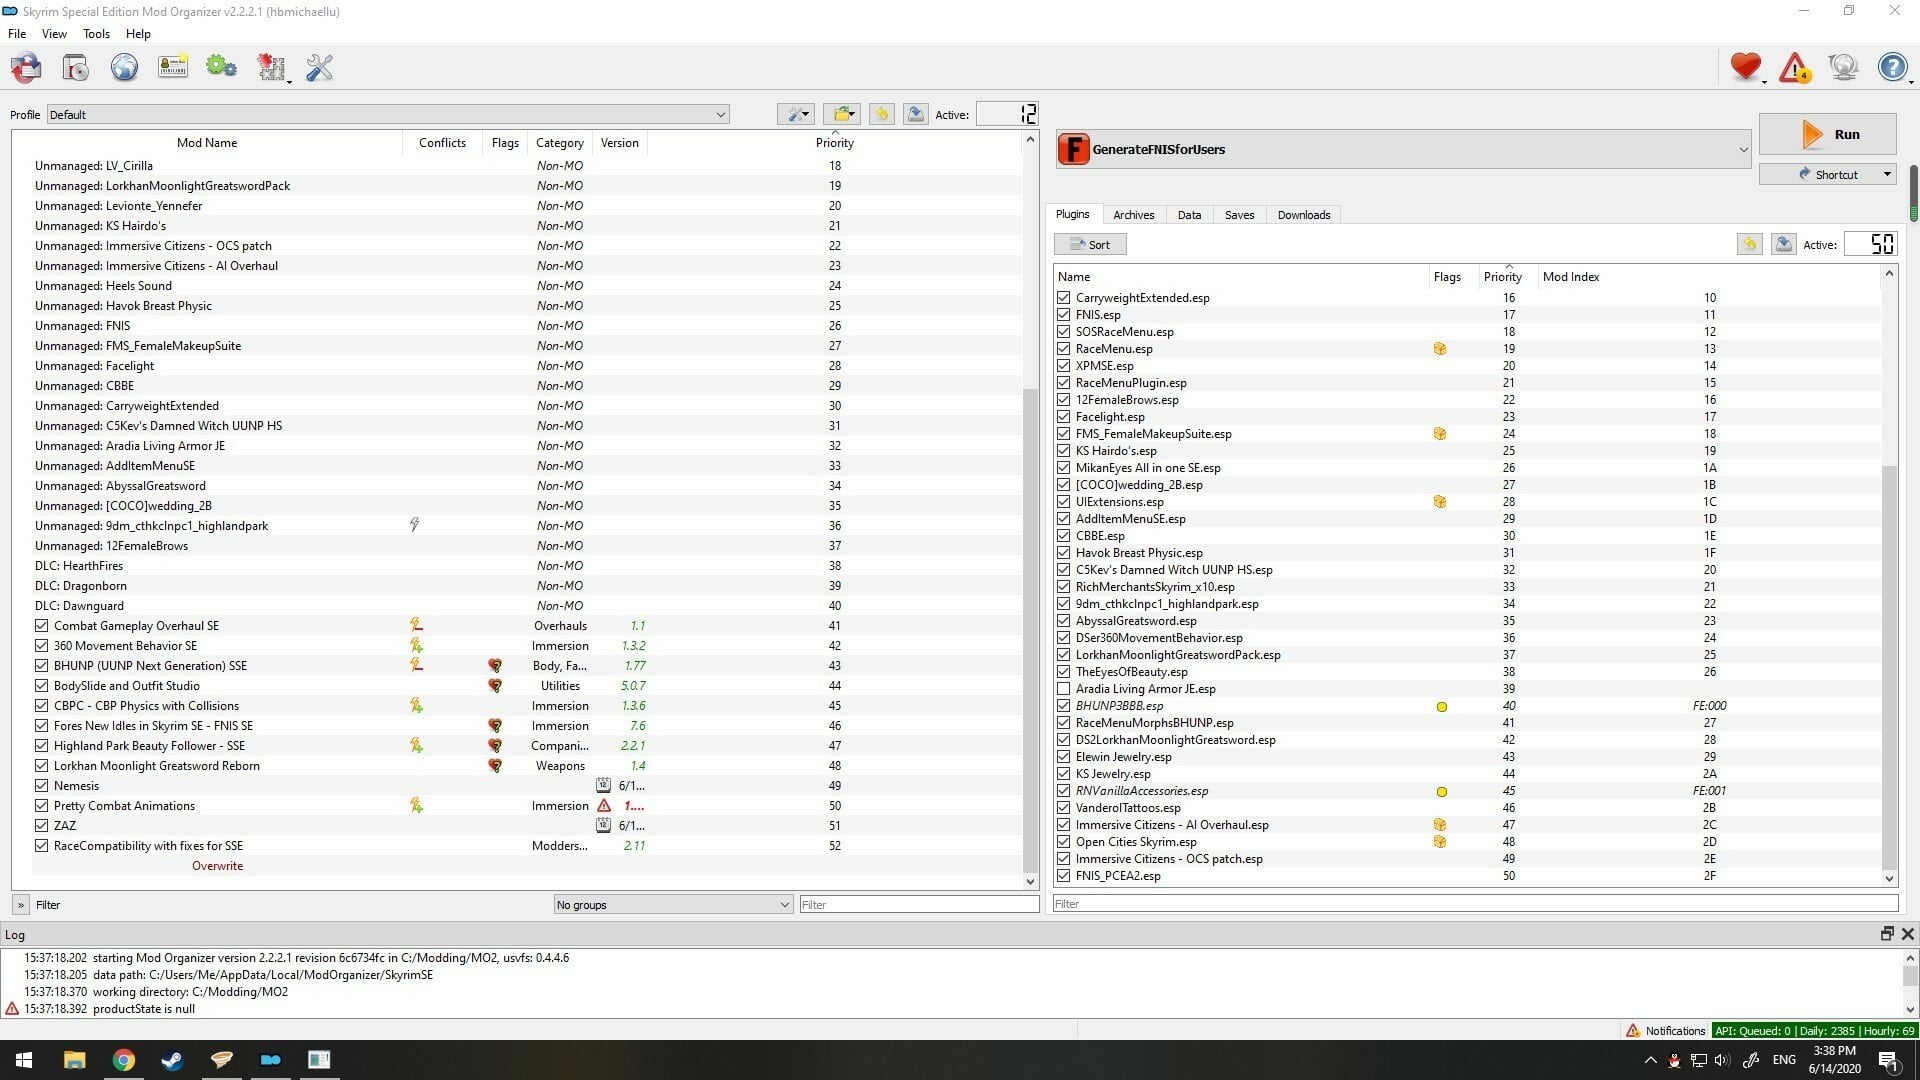This screenshot has width=1920, height=1080.
Task: Click the Install Mod from archive icon
Action: click(26, 67)
